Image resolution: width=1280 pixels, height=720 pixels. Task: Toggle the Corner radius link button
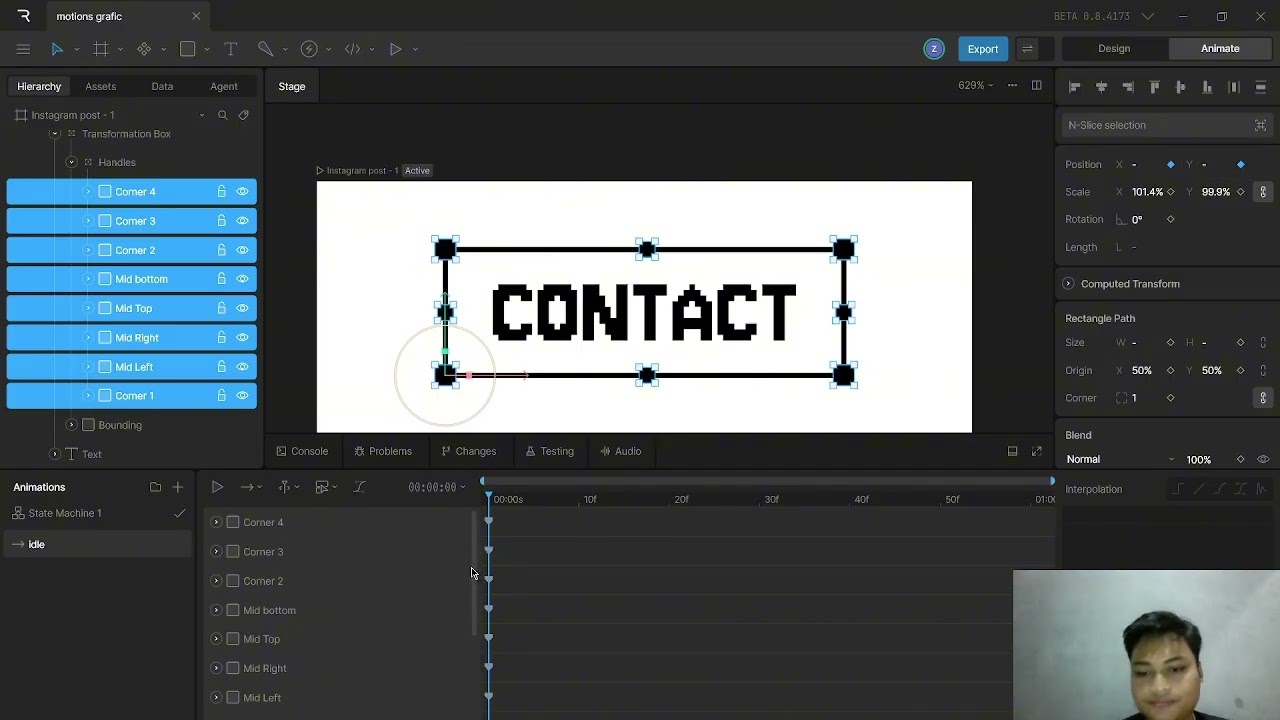[x=1263, y=398]
